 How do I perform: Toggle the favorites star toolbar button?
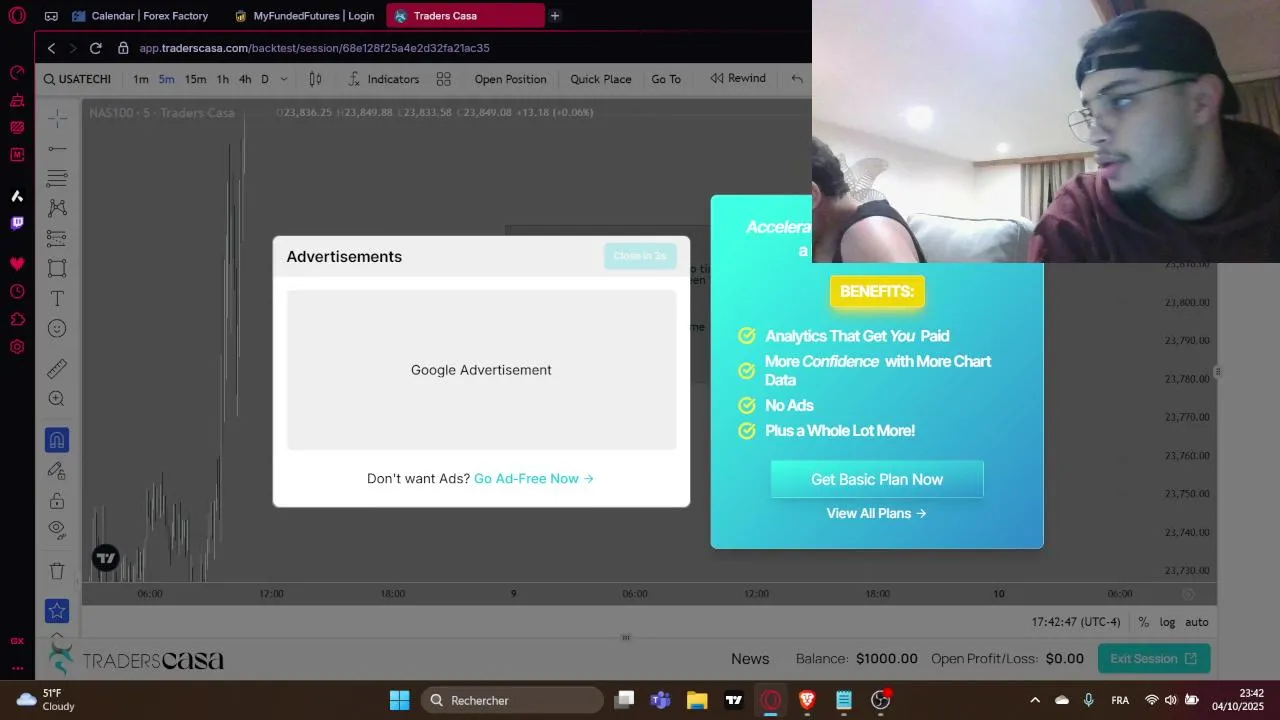(x=57, y=611)
